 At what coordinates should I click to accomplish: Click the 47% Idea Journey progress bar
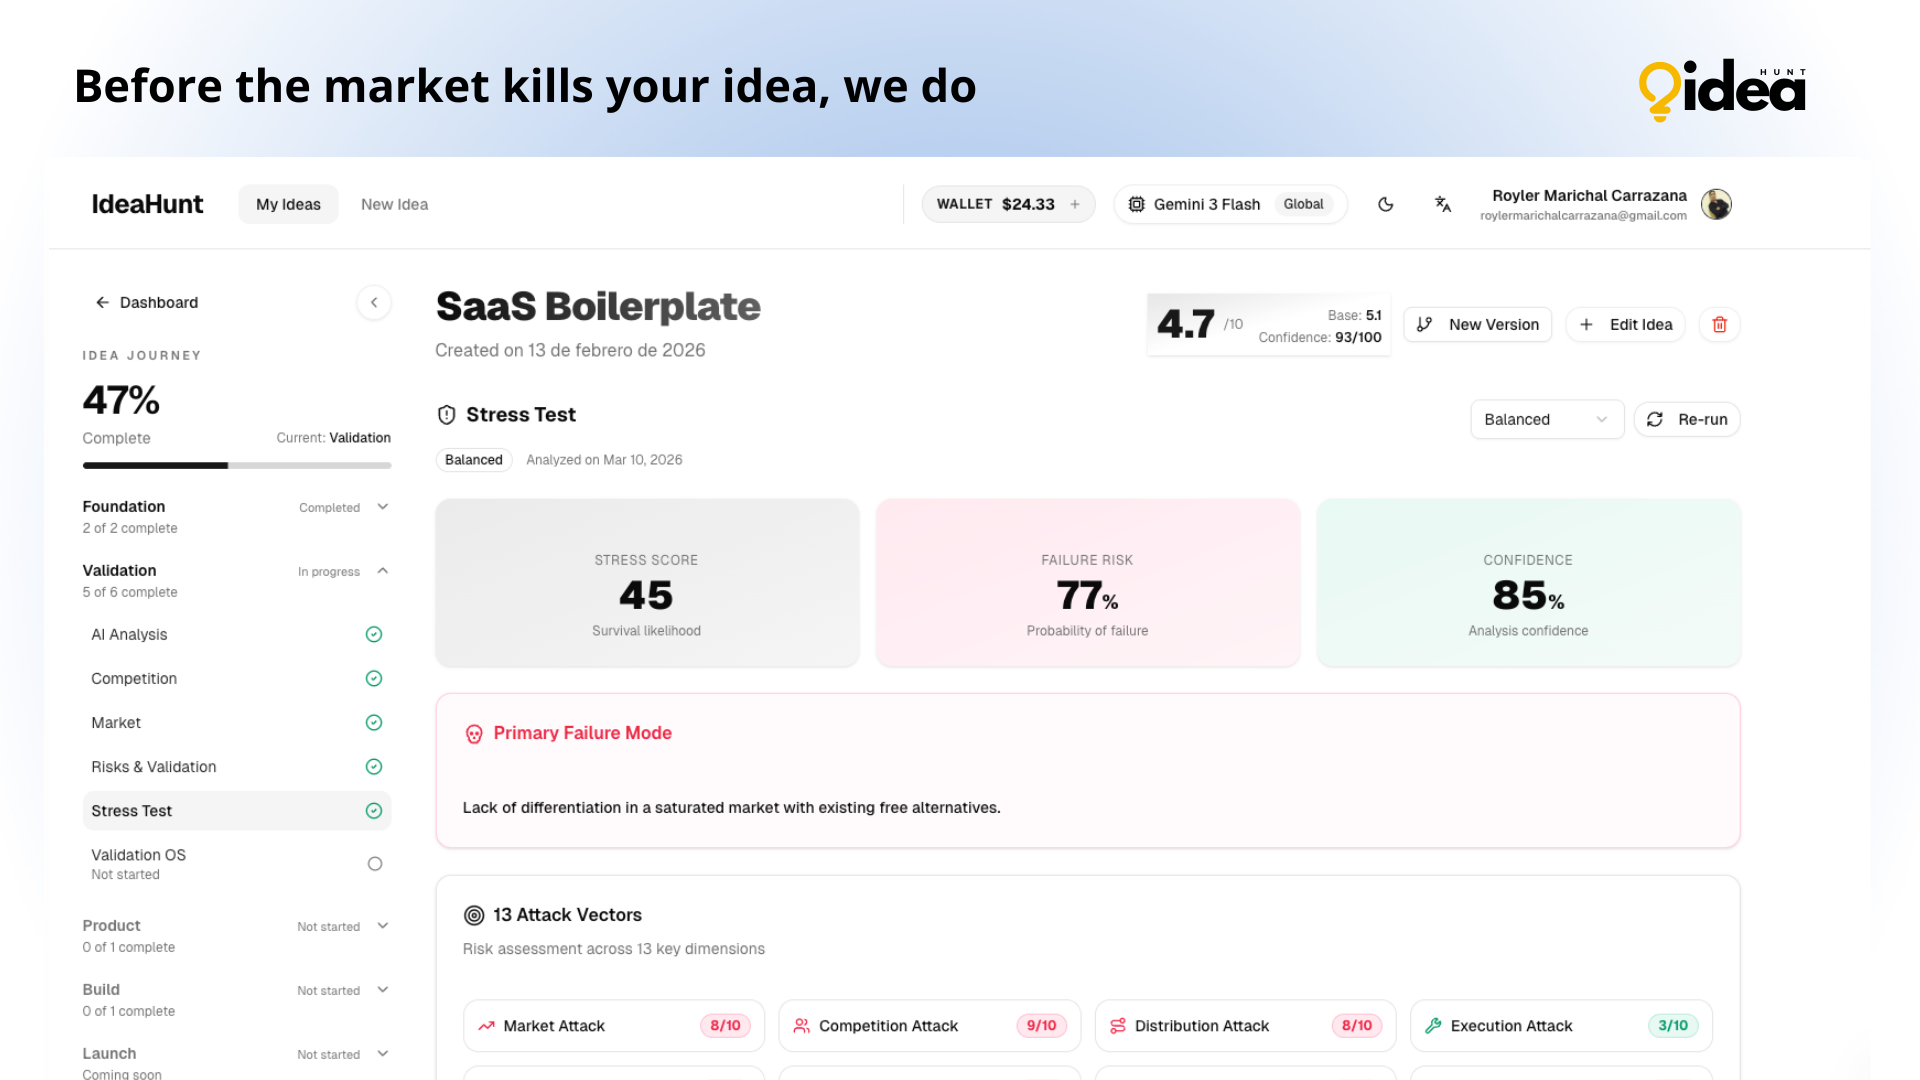click(236, 465)
